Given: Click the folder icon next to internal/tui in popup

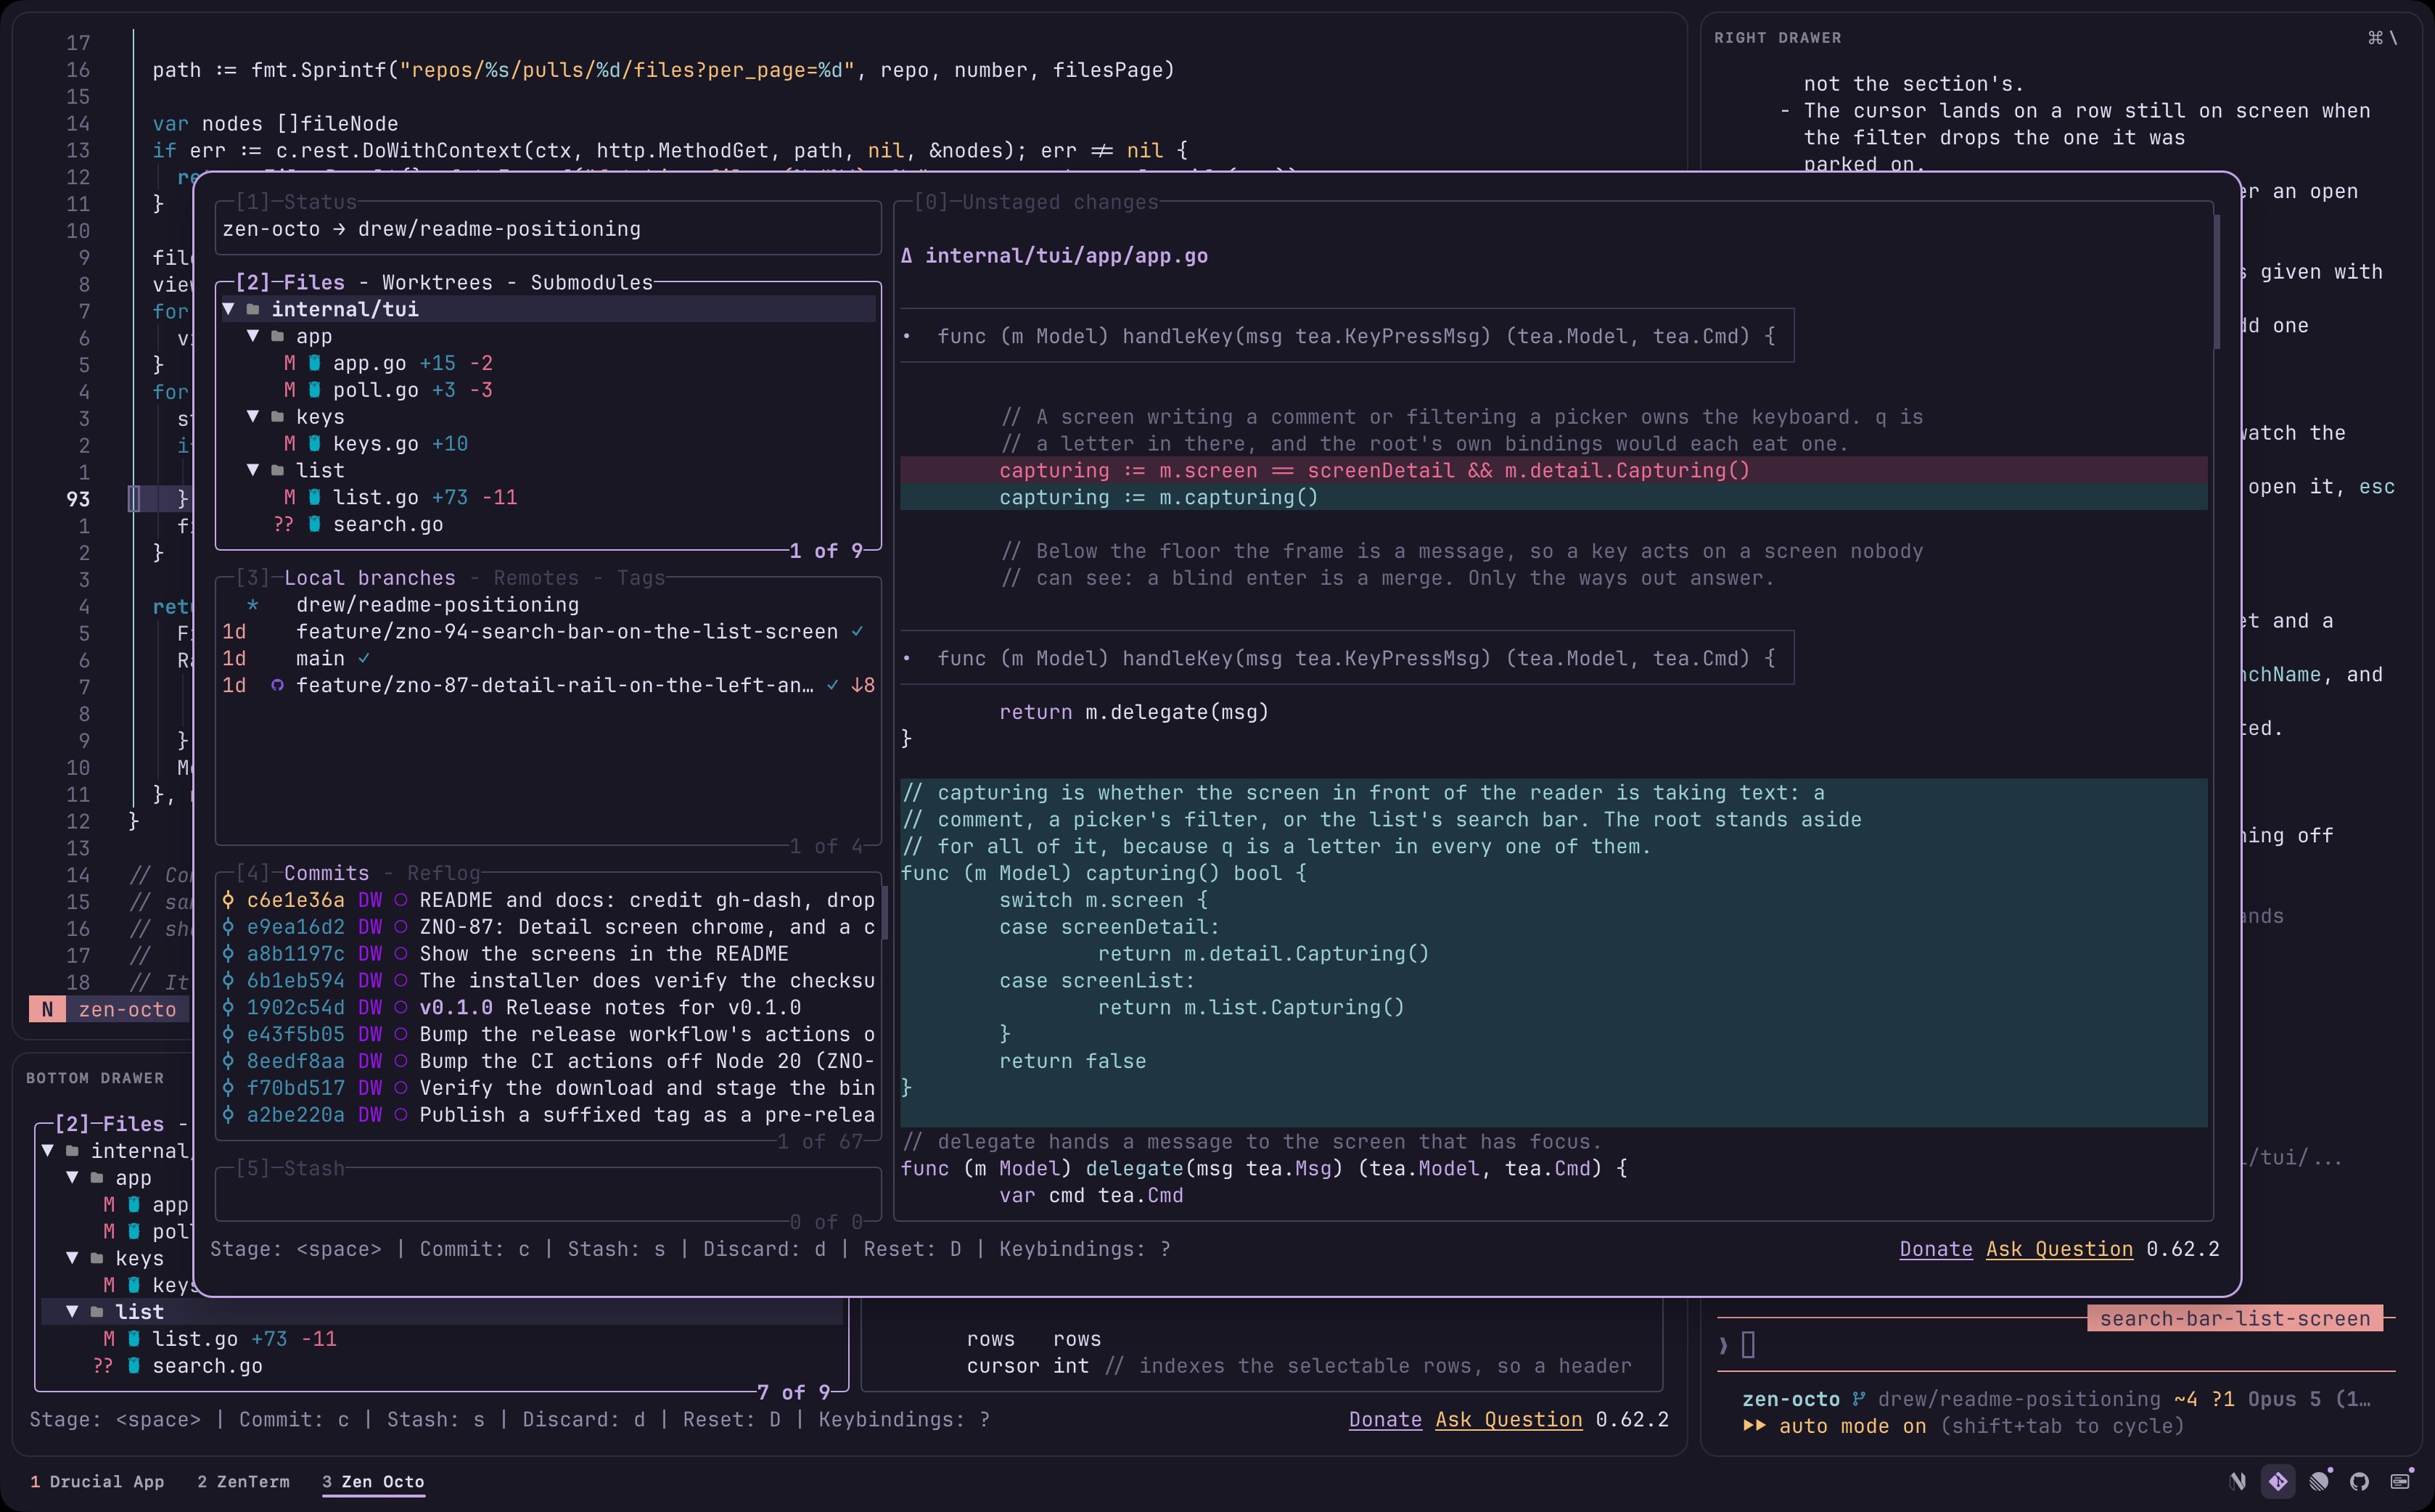Looking at the screenshot, I should point(254,309).
